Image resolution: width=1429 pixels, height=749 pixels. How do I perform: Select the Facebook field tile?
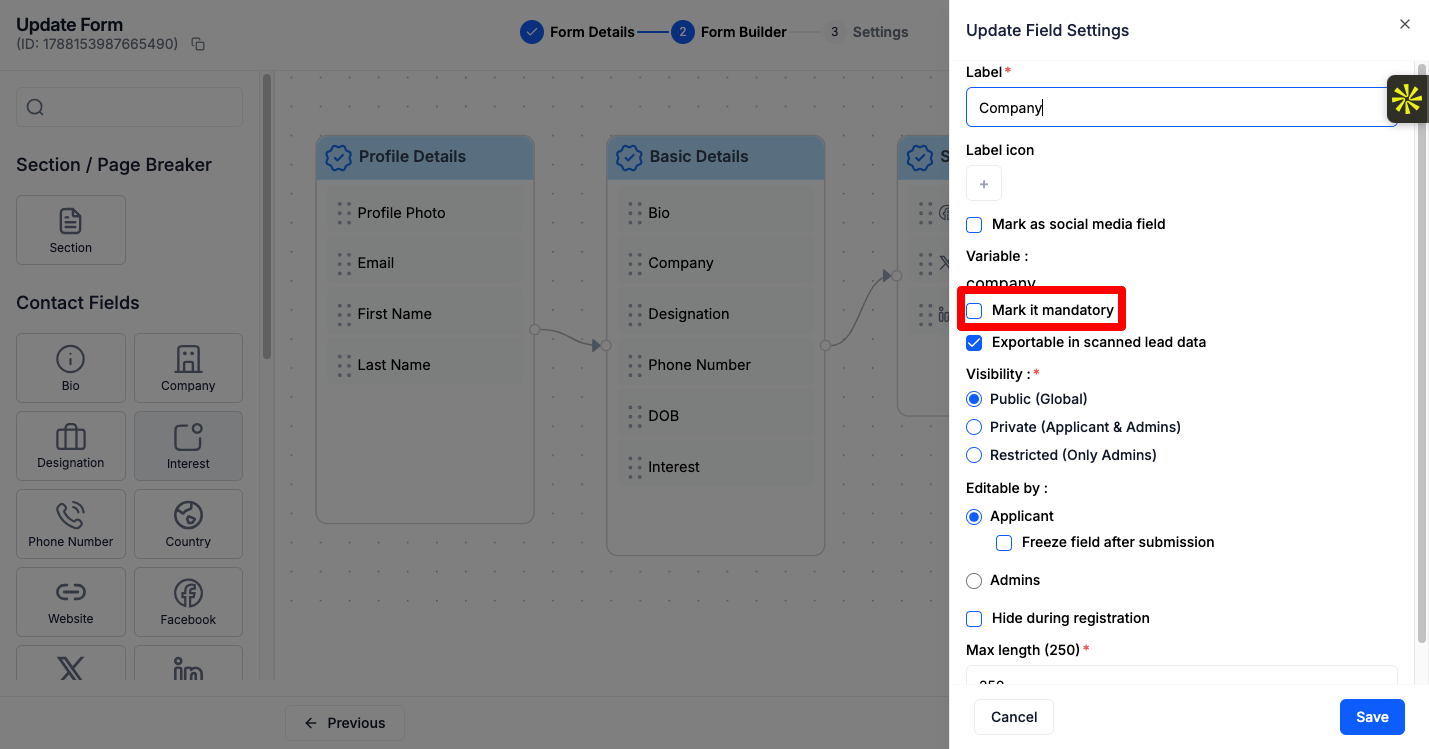[x=188, y=602]
